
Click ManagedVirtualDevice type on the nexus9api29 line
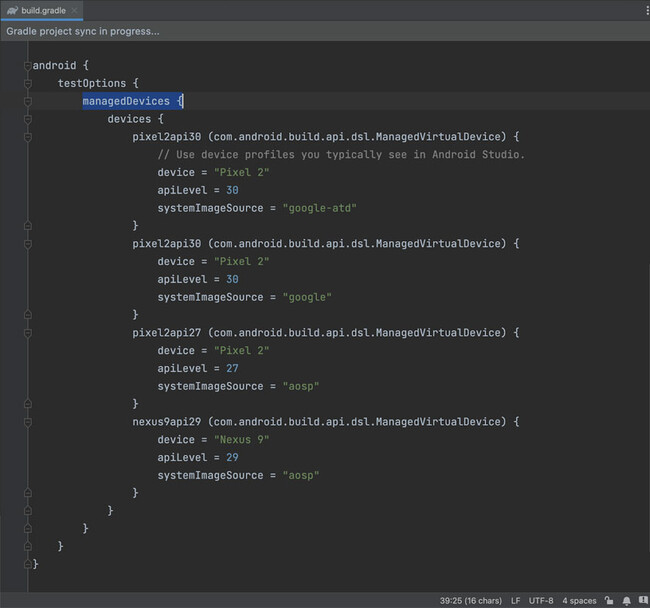(439, 422)
